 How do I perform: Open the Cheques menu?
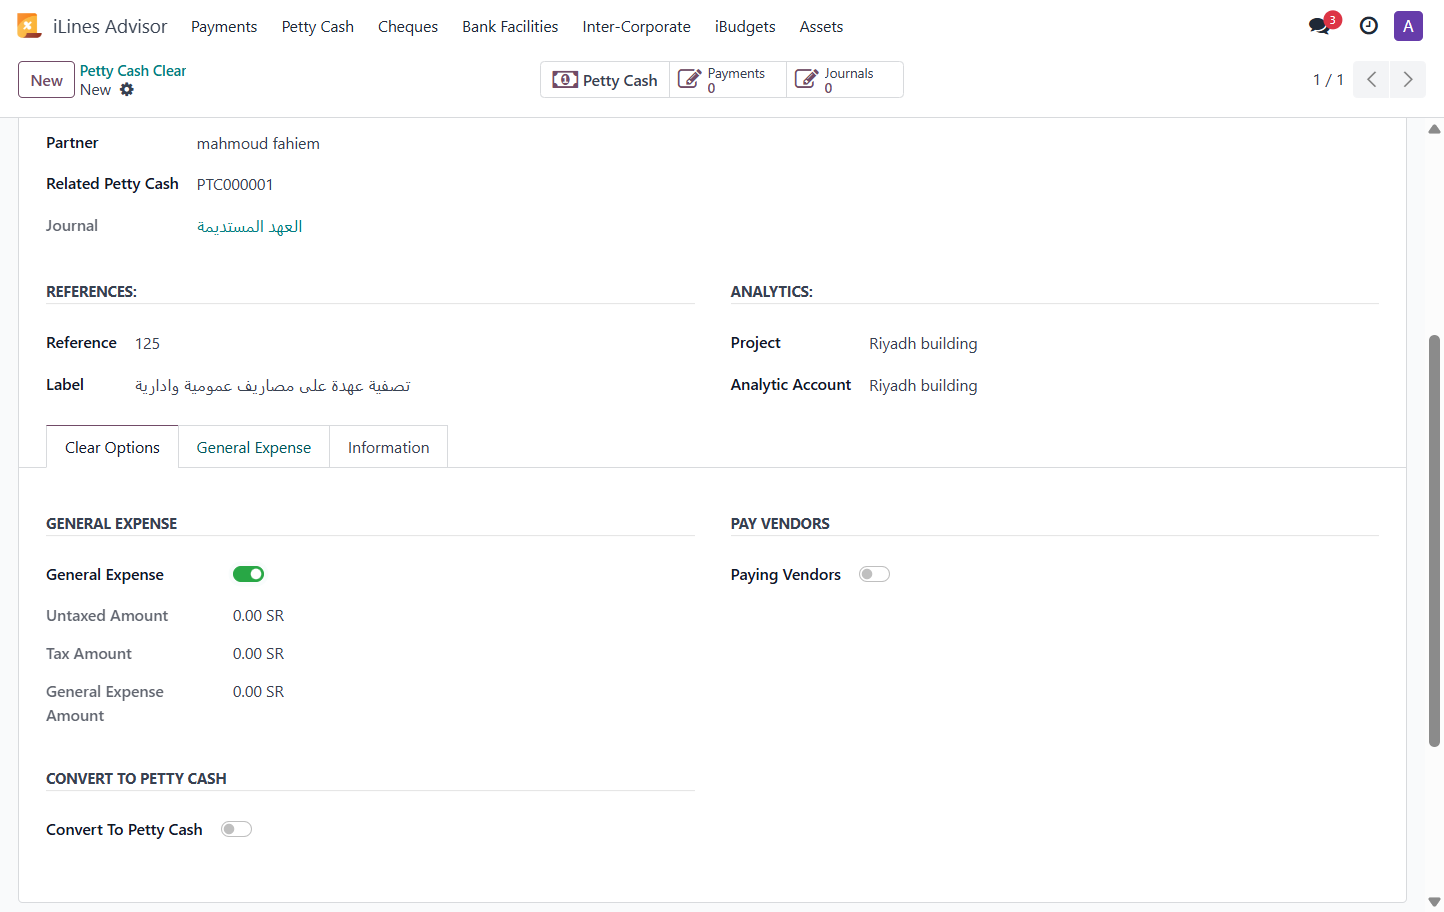[x=408, y=27]
